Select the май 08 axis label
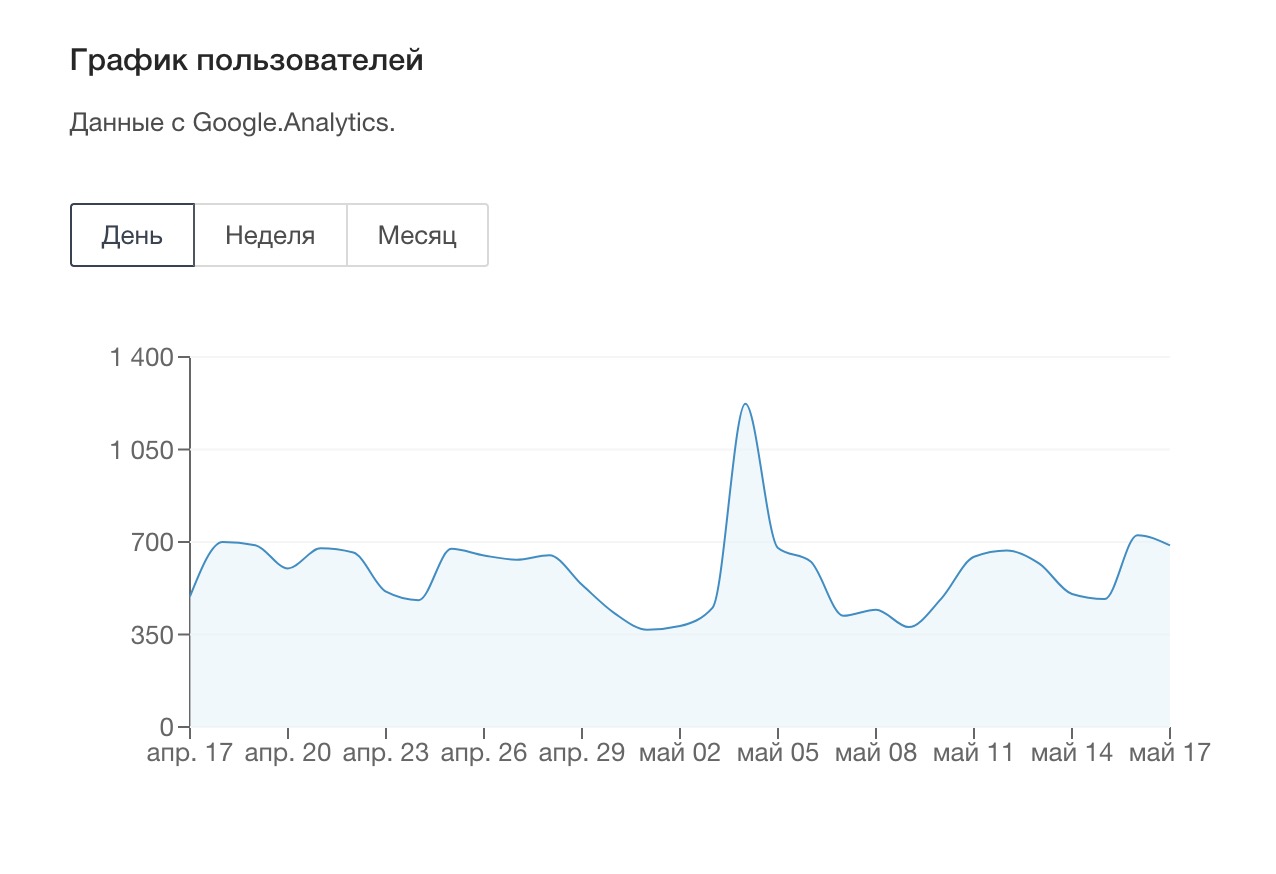1276x874 pixels. point(875,753)
